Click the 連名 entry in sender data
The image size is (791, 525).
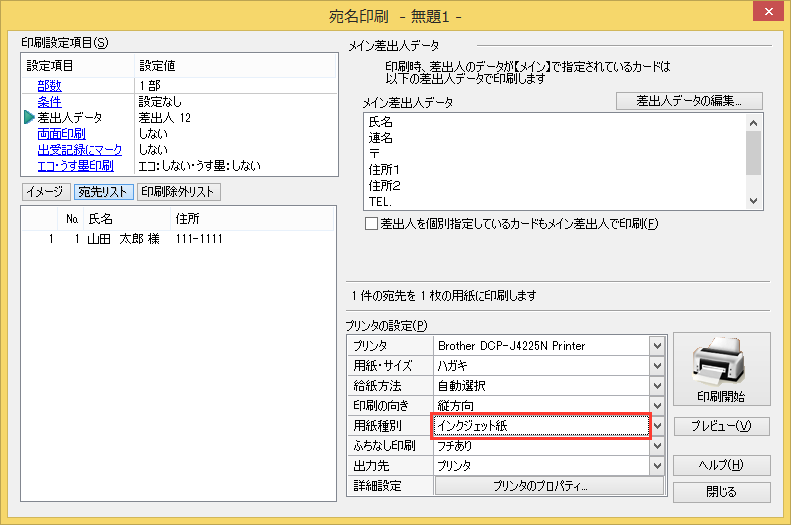(380, 138)
